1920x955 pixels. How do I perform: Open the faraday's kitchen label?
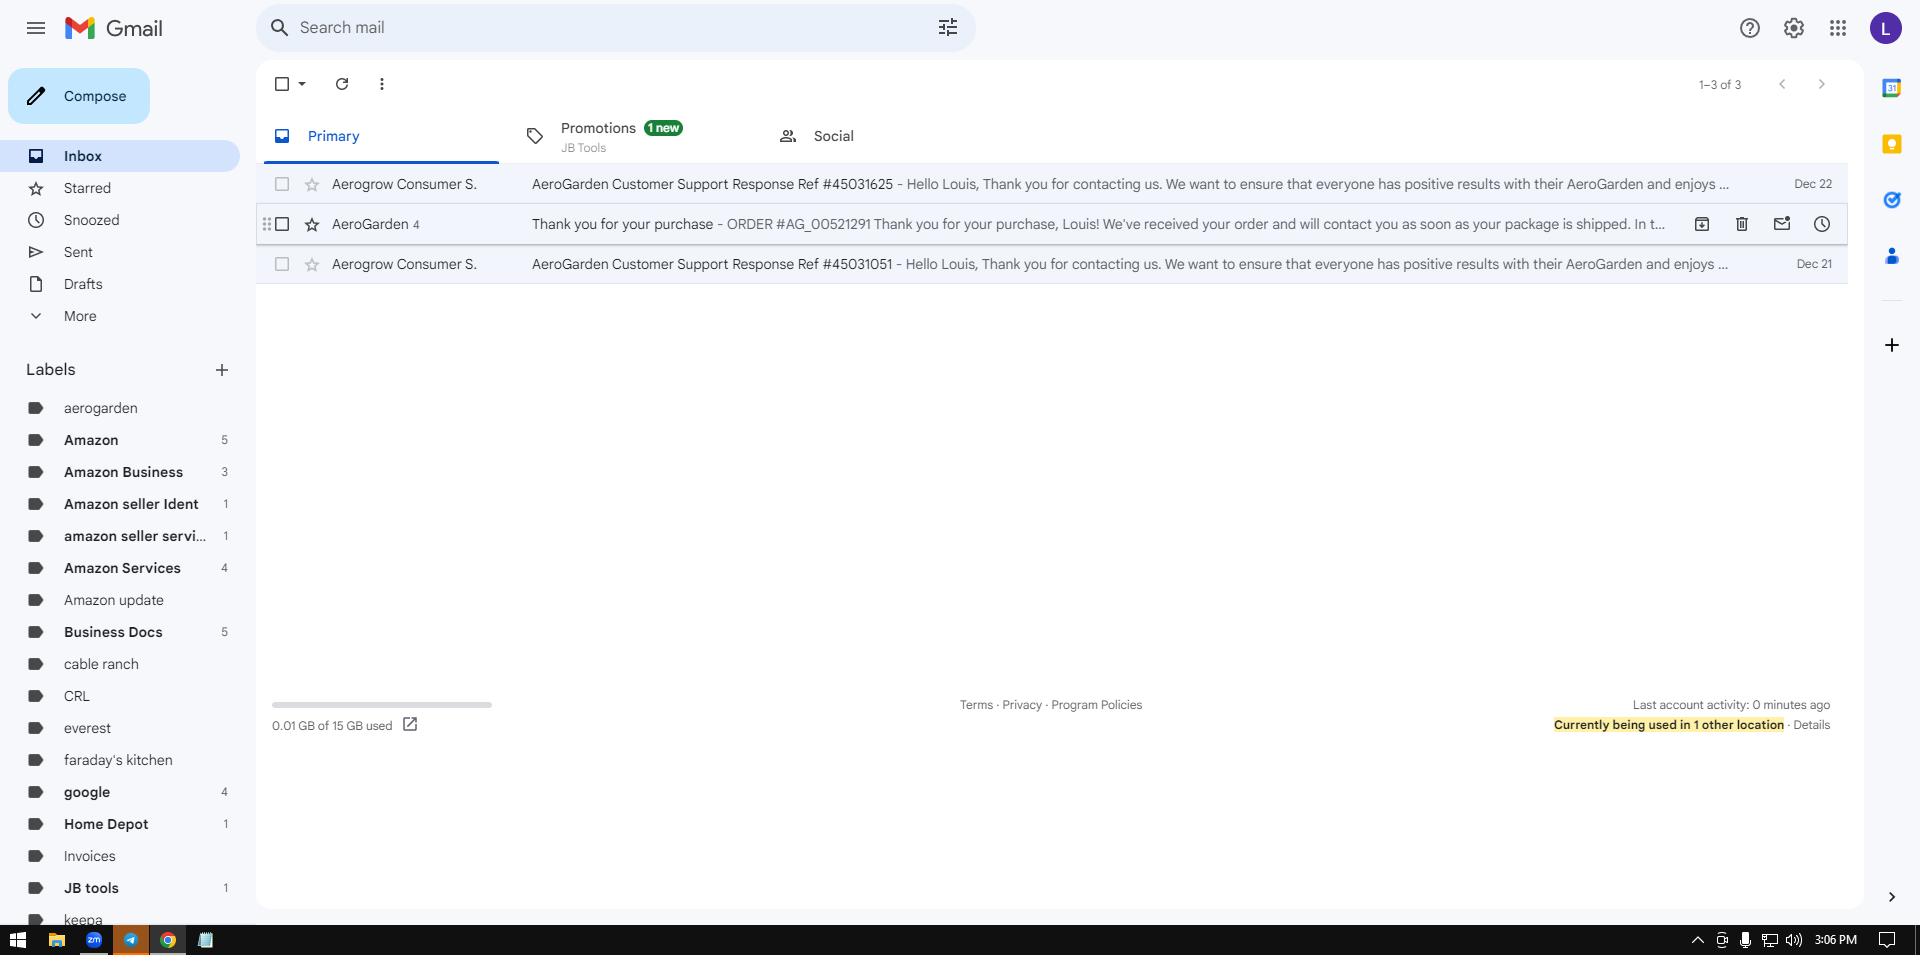click(120, 760)
